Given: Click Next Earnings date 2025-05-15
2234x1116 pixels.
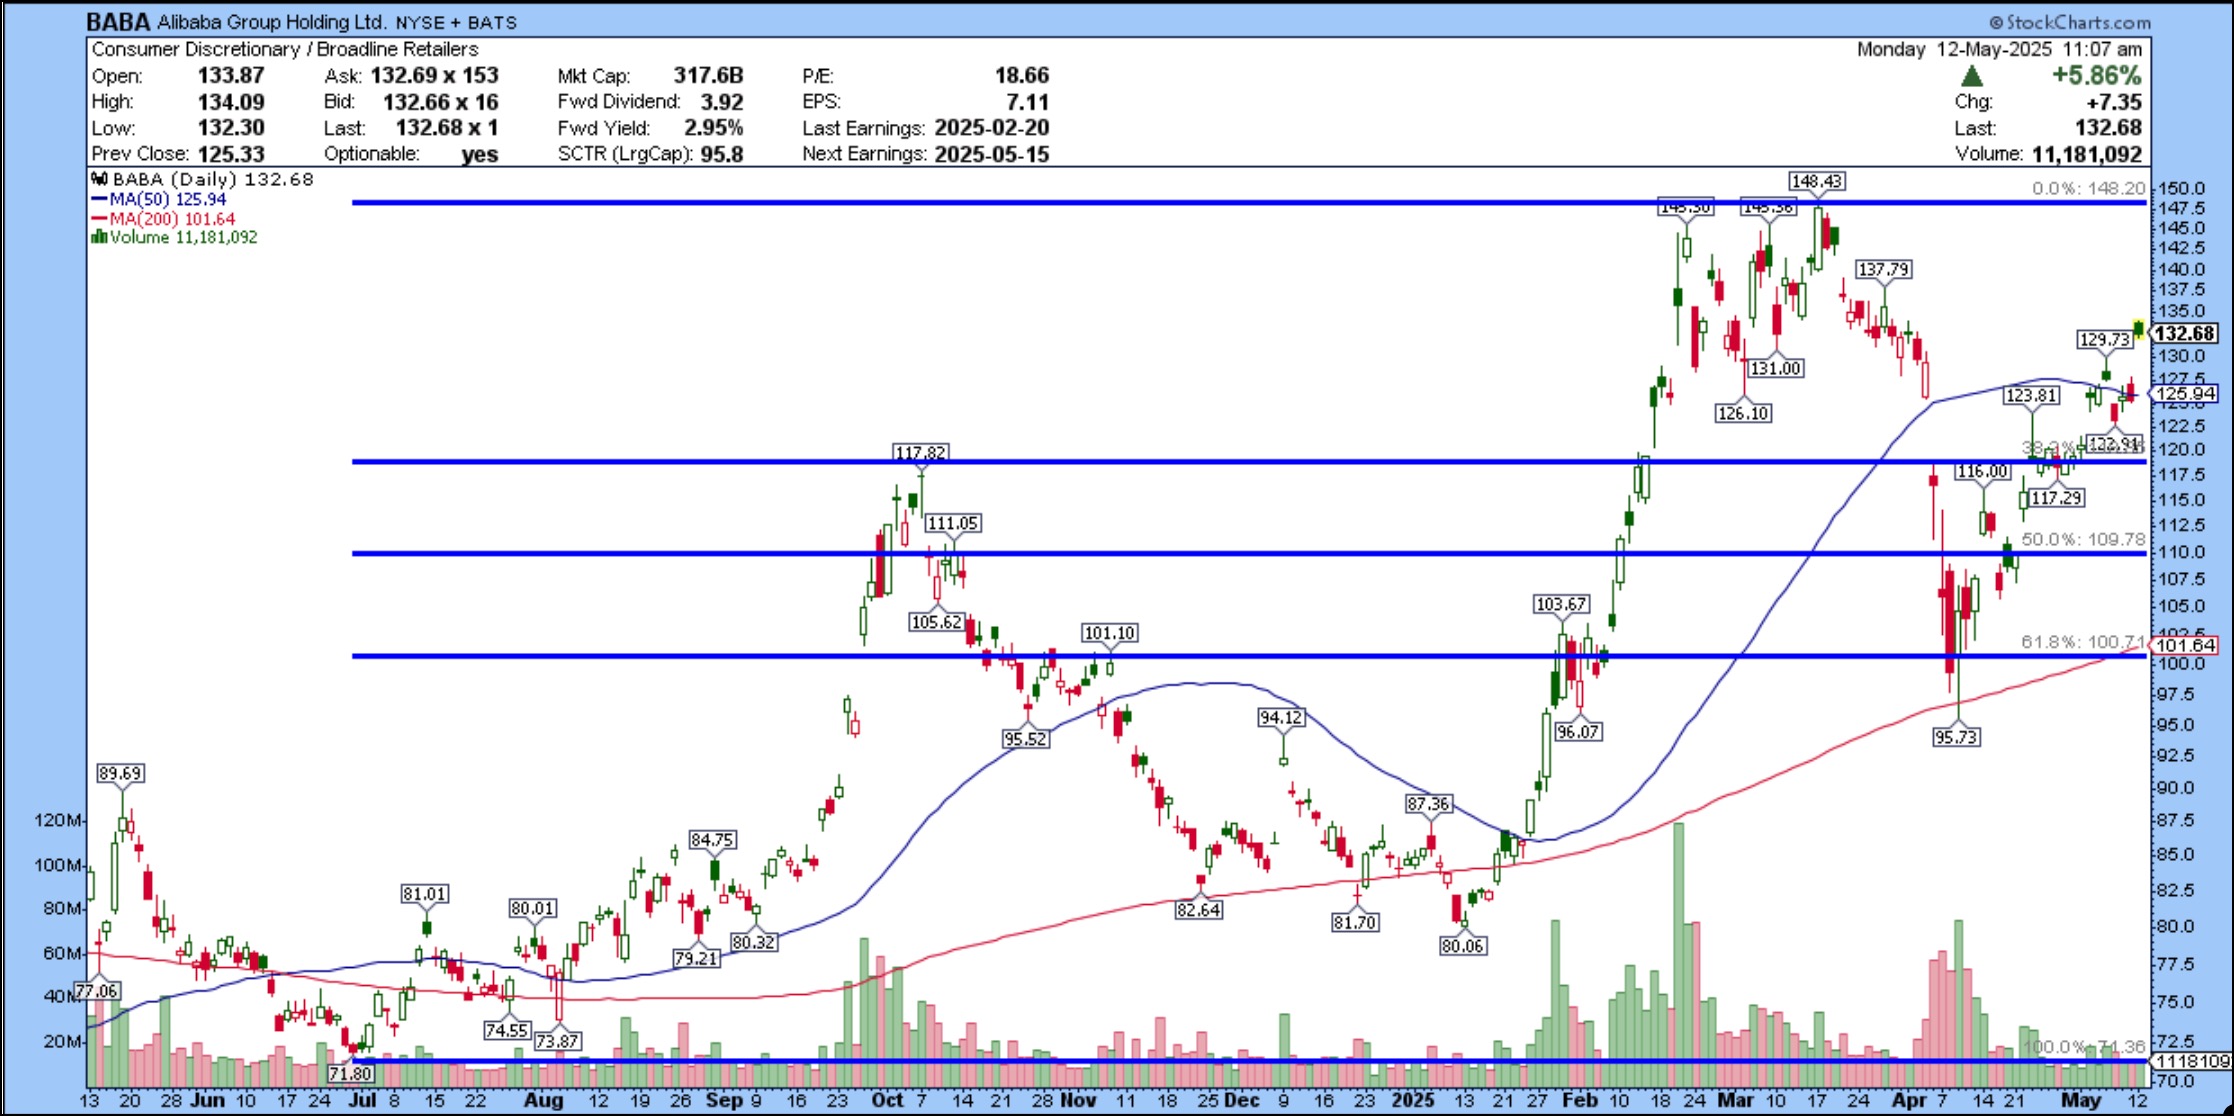Looking at the screenshot, I should tap(992, 153).
